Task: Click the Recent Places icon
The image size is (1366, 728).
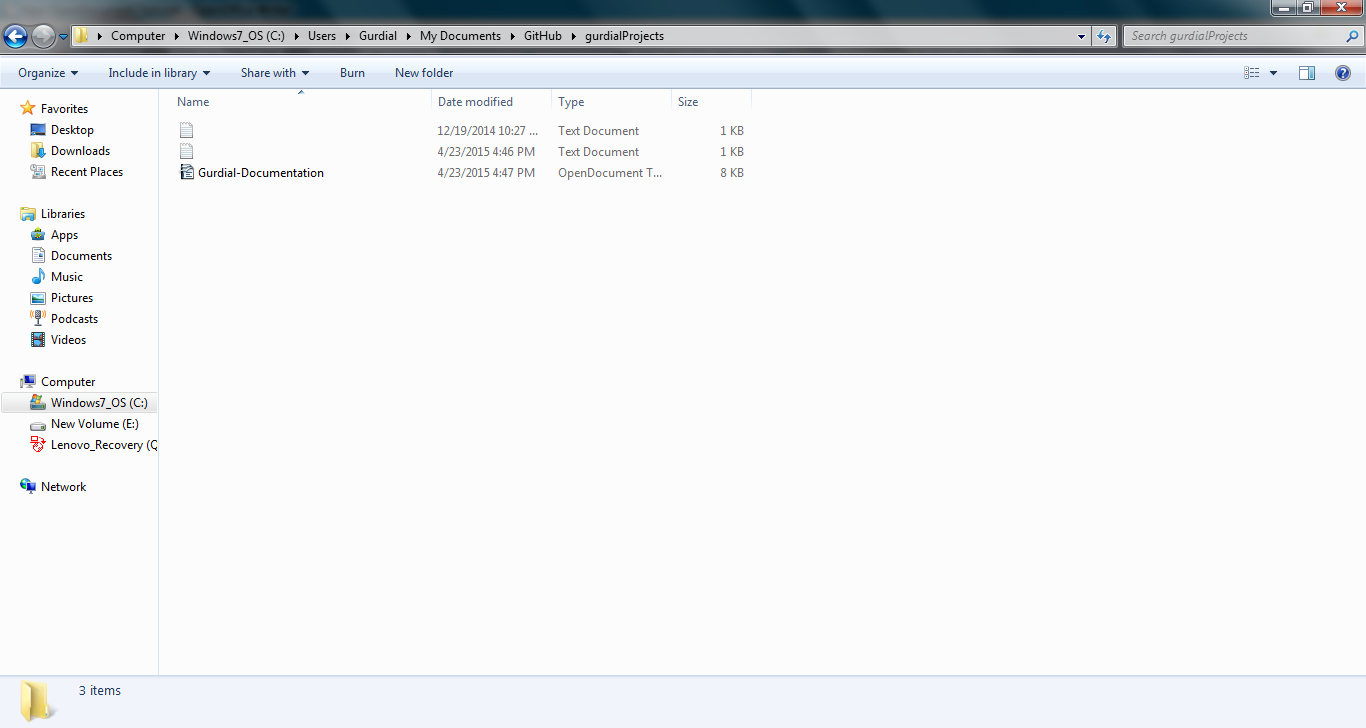Action: tap(38, 172)
